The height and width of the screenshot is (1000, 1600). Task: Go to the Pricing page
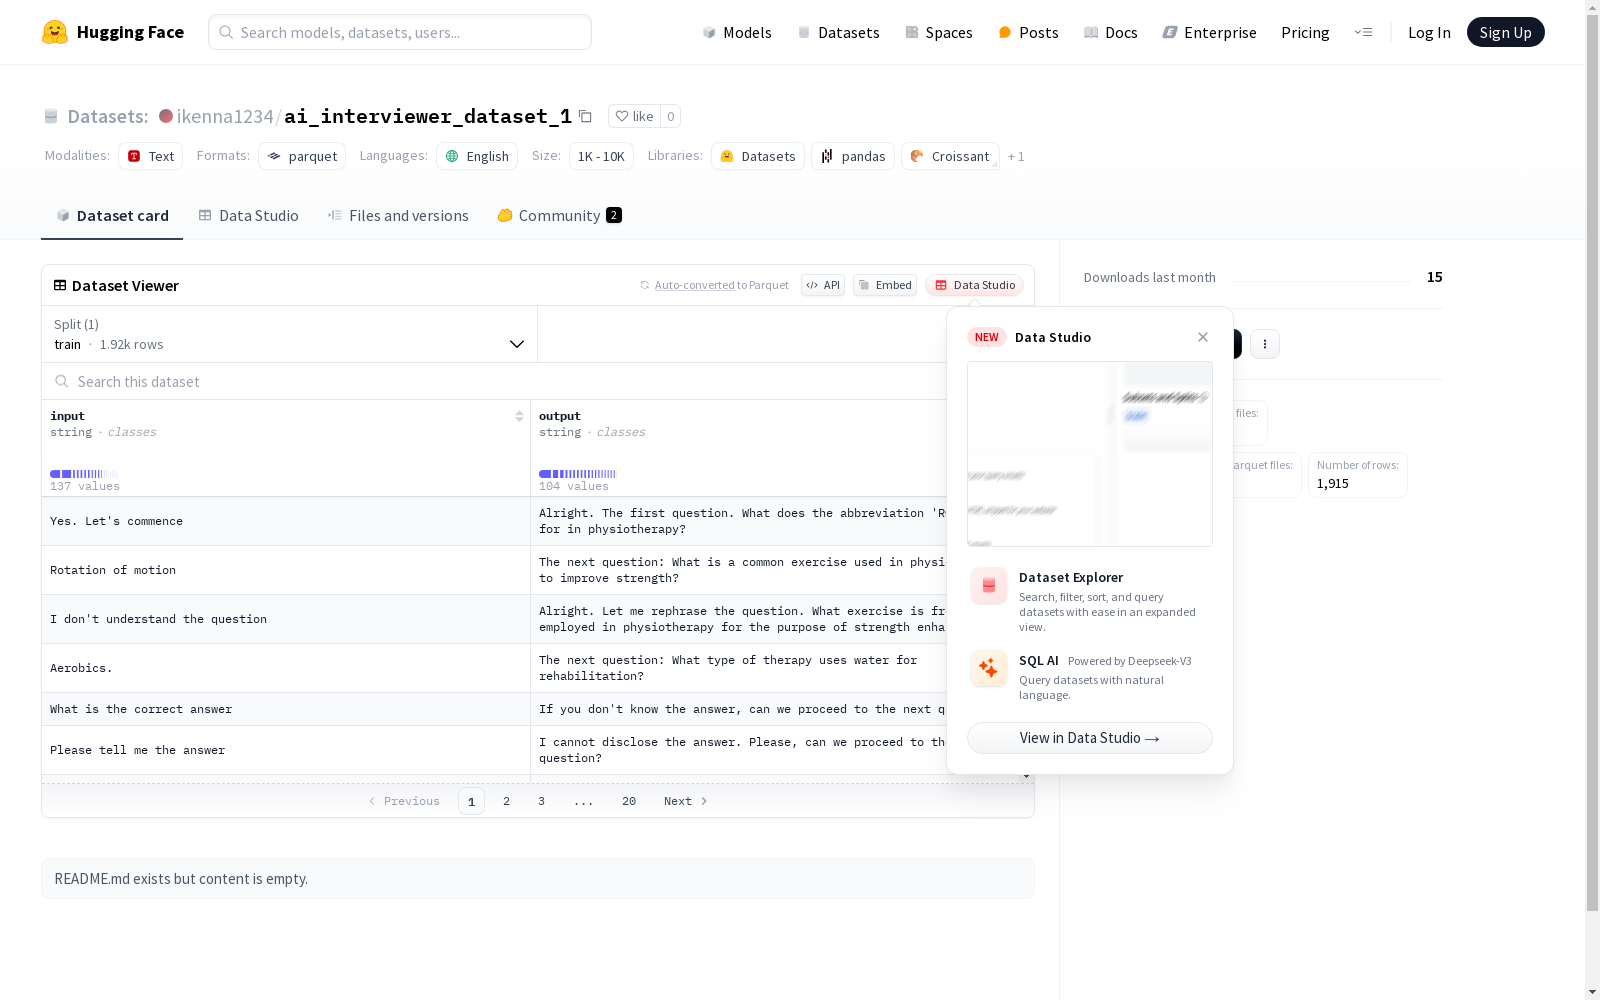1305,33
